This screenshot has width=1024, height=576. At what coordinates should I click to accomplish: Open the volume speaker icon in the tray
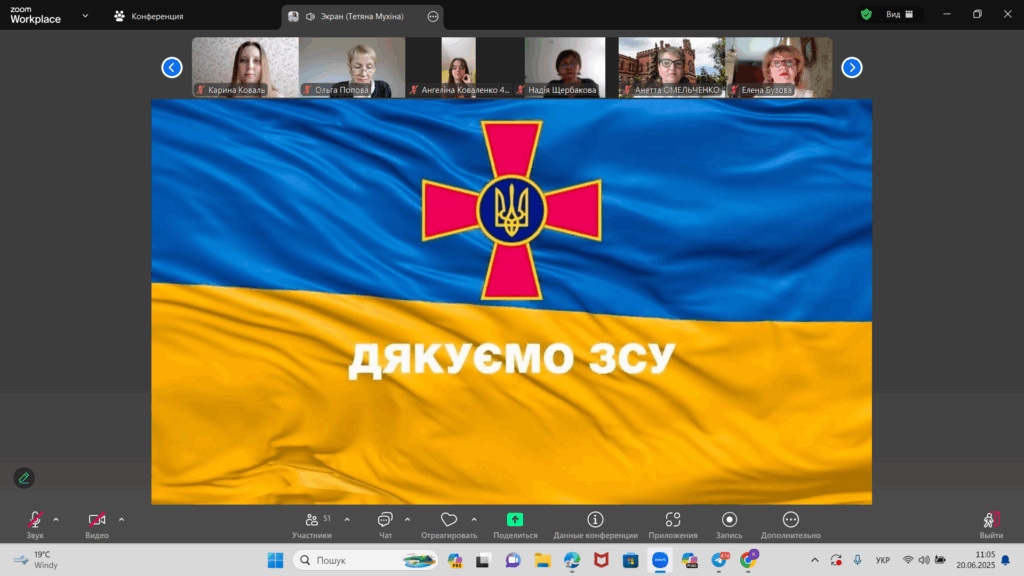tap(923, 560)
